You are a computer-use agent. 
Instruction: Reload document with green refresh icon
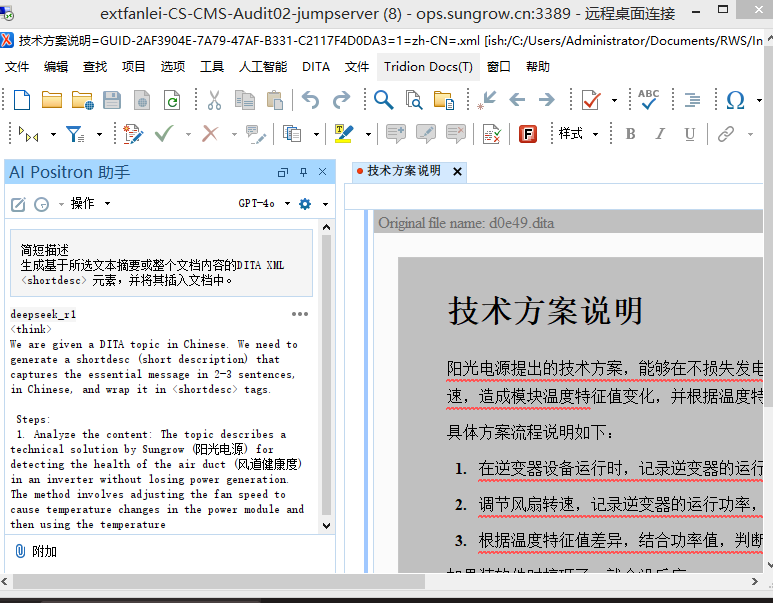[172, 100]
